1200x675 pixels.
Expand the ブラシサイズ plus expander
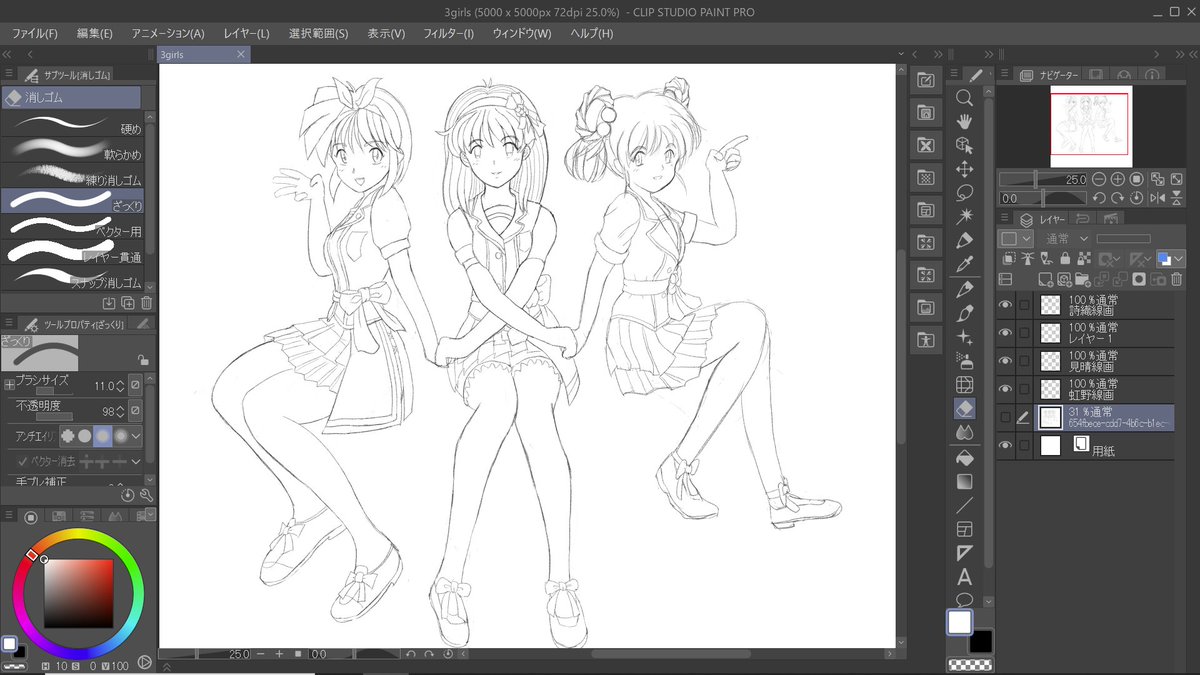pos(9,384)
